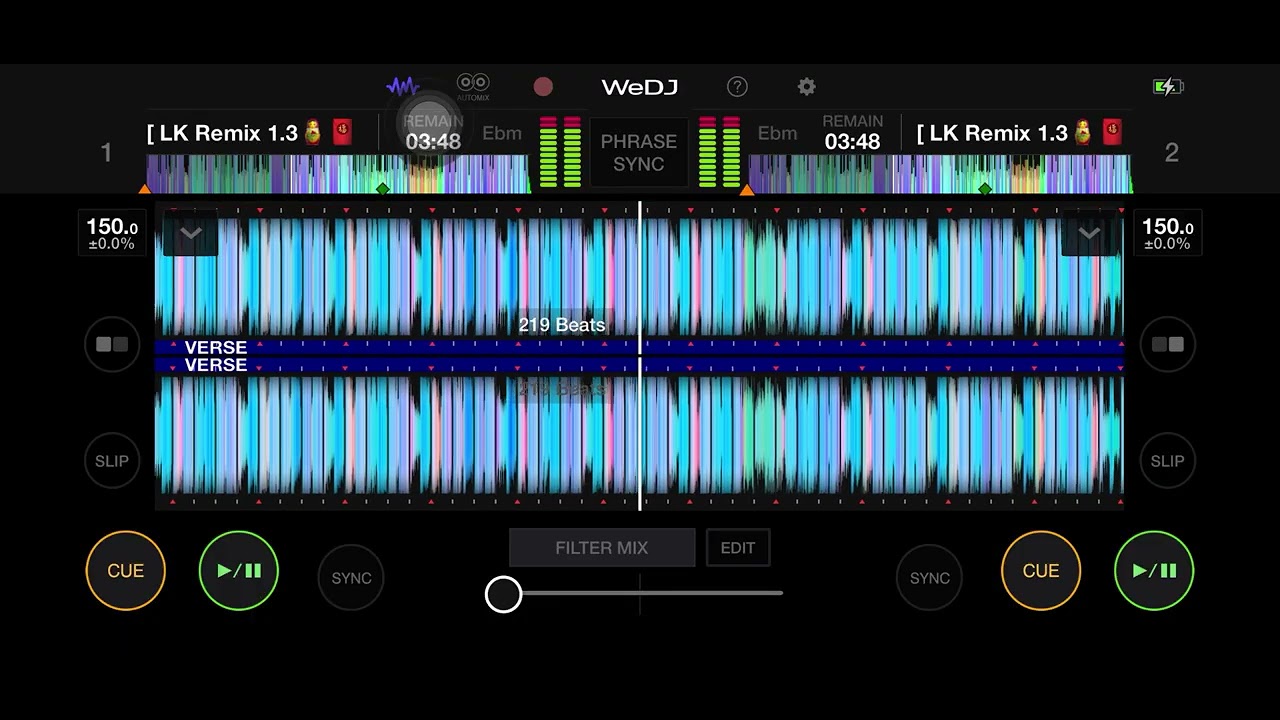Expand deck 2 options chevron
1280x720 pixels.
click(x=1089, y=233)
